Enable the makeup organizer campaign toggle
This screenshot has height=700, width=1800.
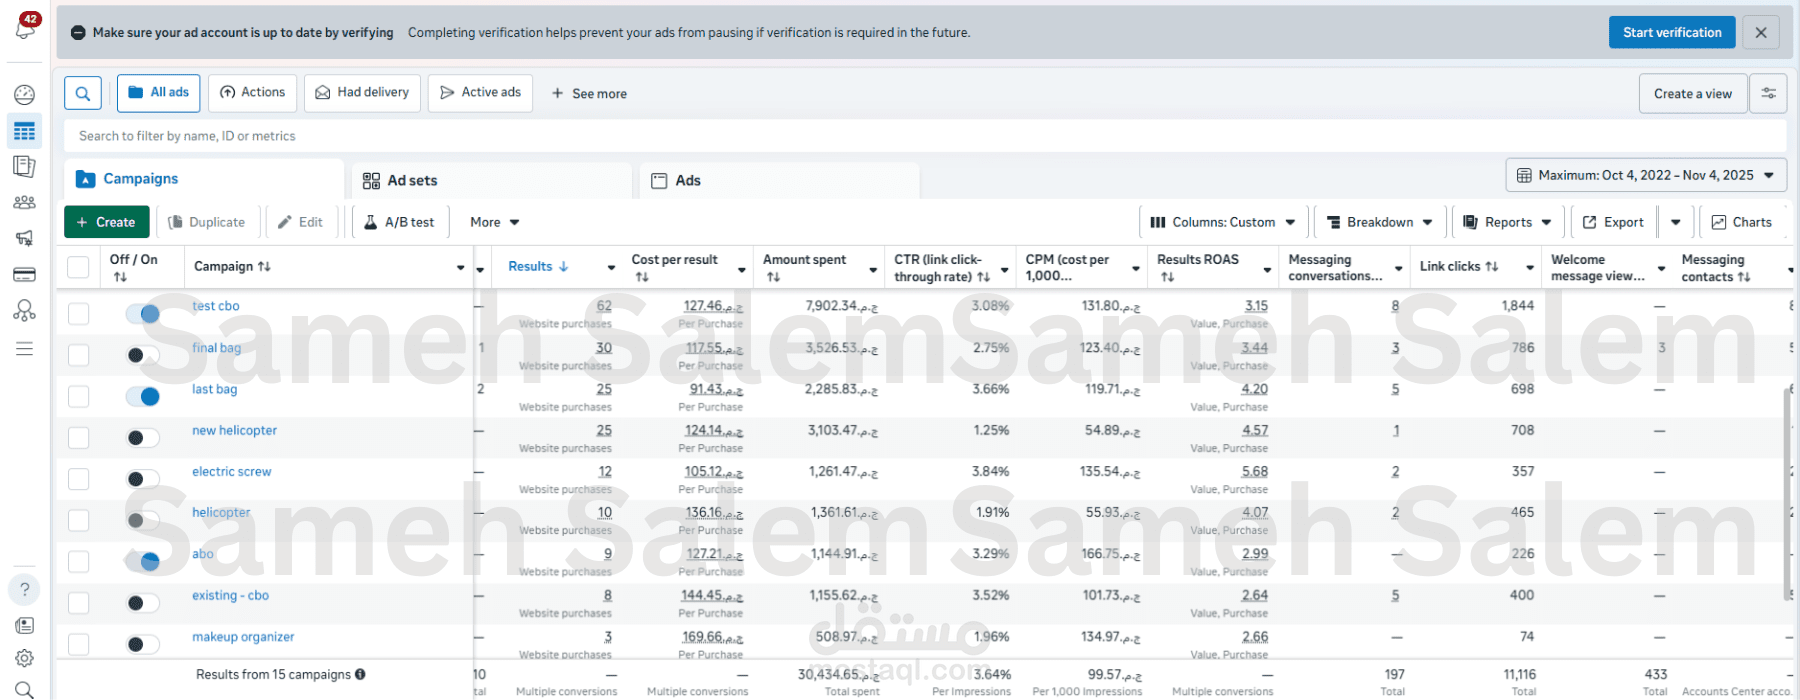click(143, 644)
